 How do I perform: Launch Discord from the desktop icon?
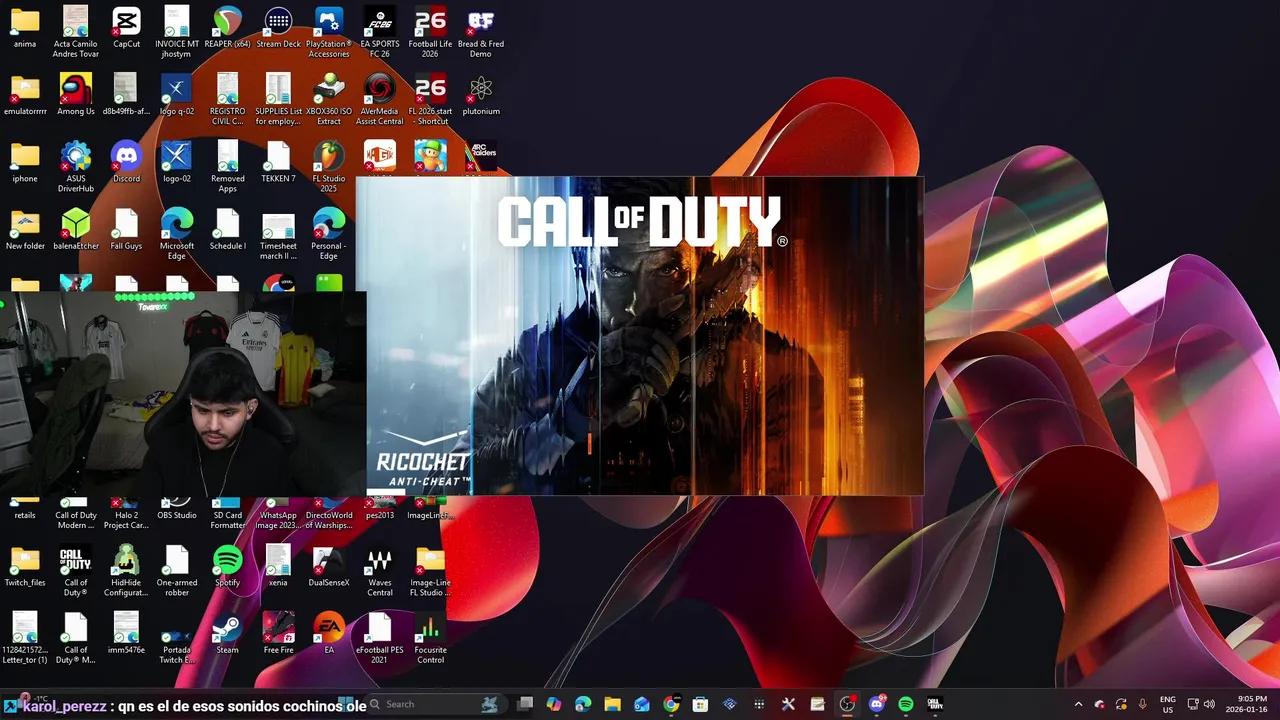(126, 161)
